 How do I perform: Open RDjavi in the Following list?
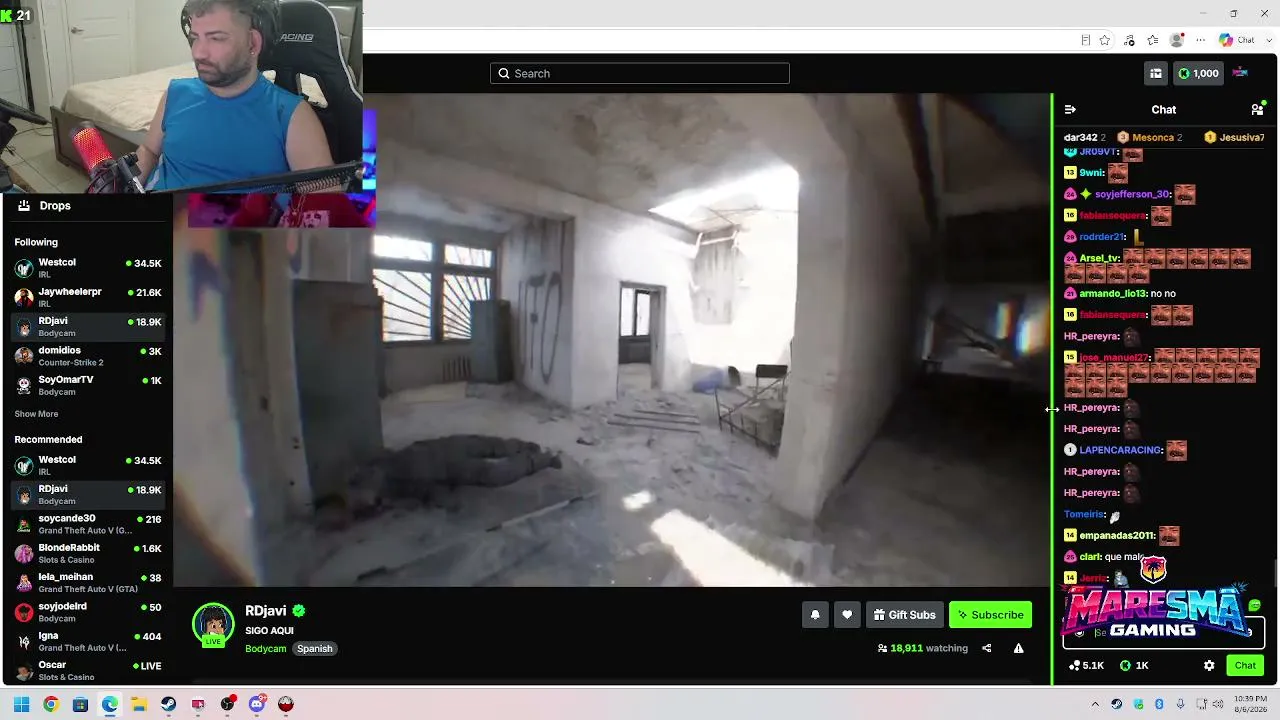pyautogui.click(x=87, y=327)
